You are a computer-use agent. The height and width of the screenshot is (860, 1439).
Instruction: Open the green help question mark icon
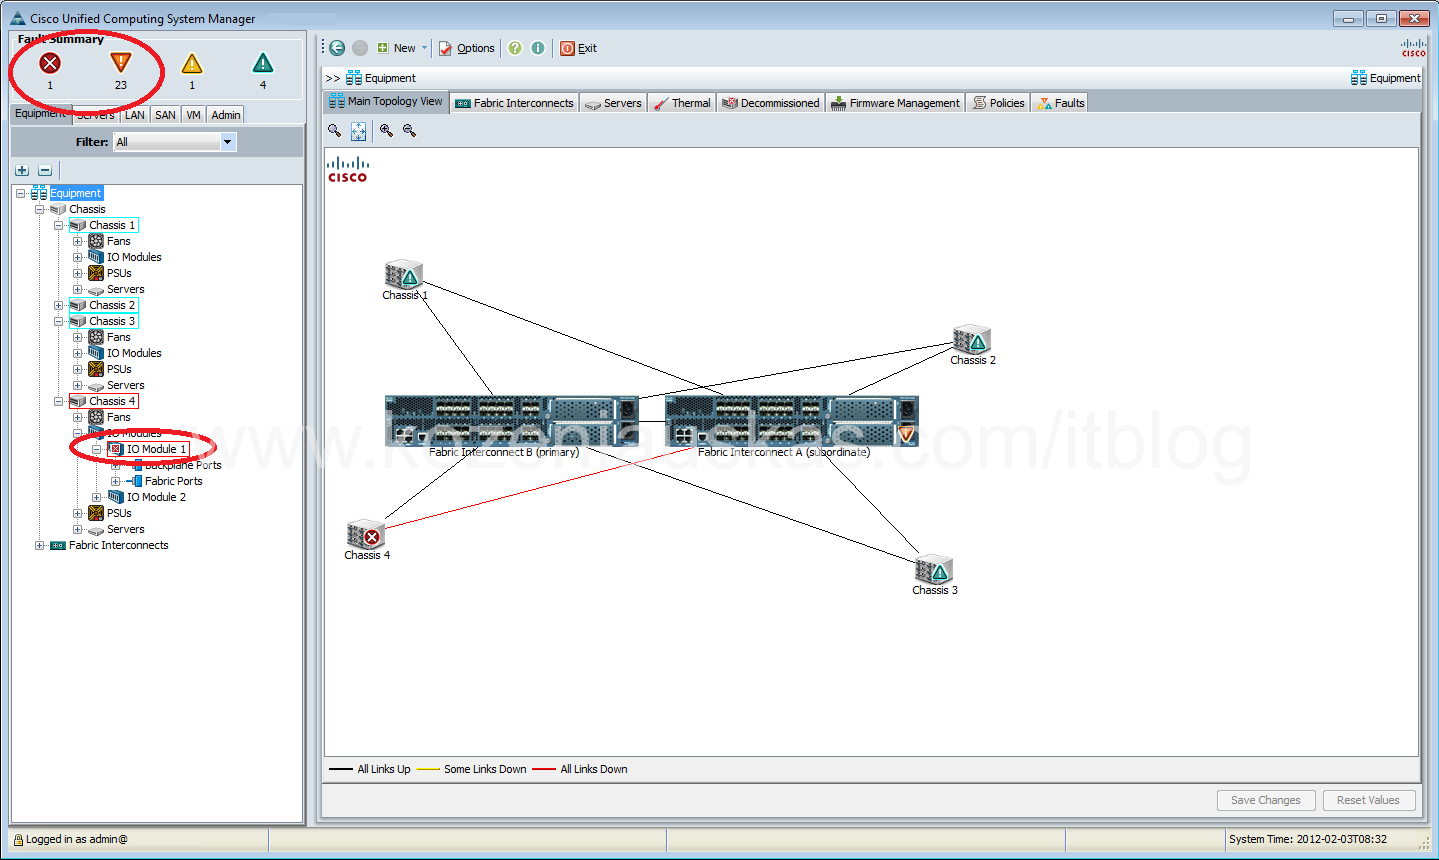tap(515, 48)
